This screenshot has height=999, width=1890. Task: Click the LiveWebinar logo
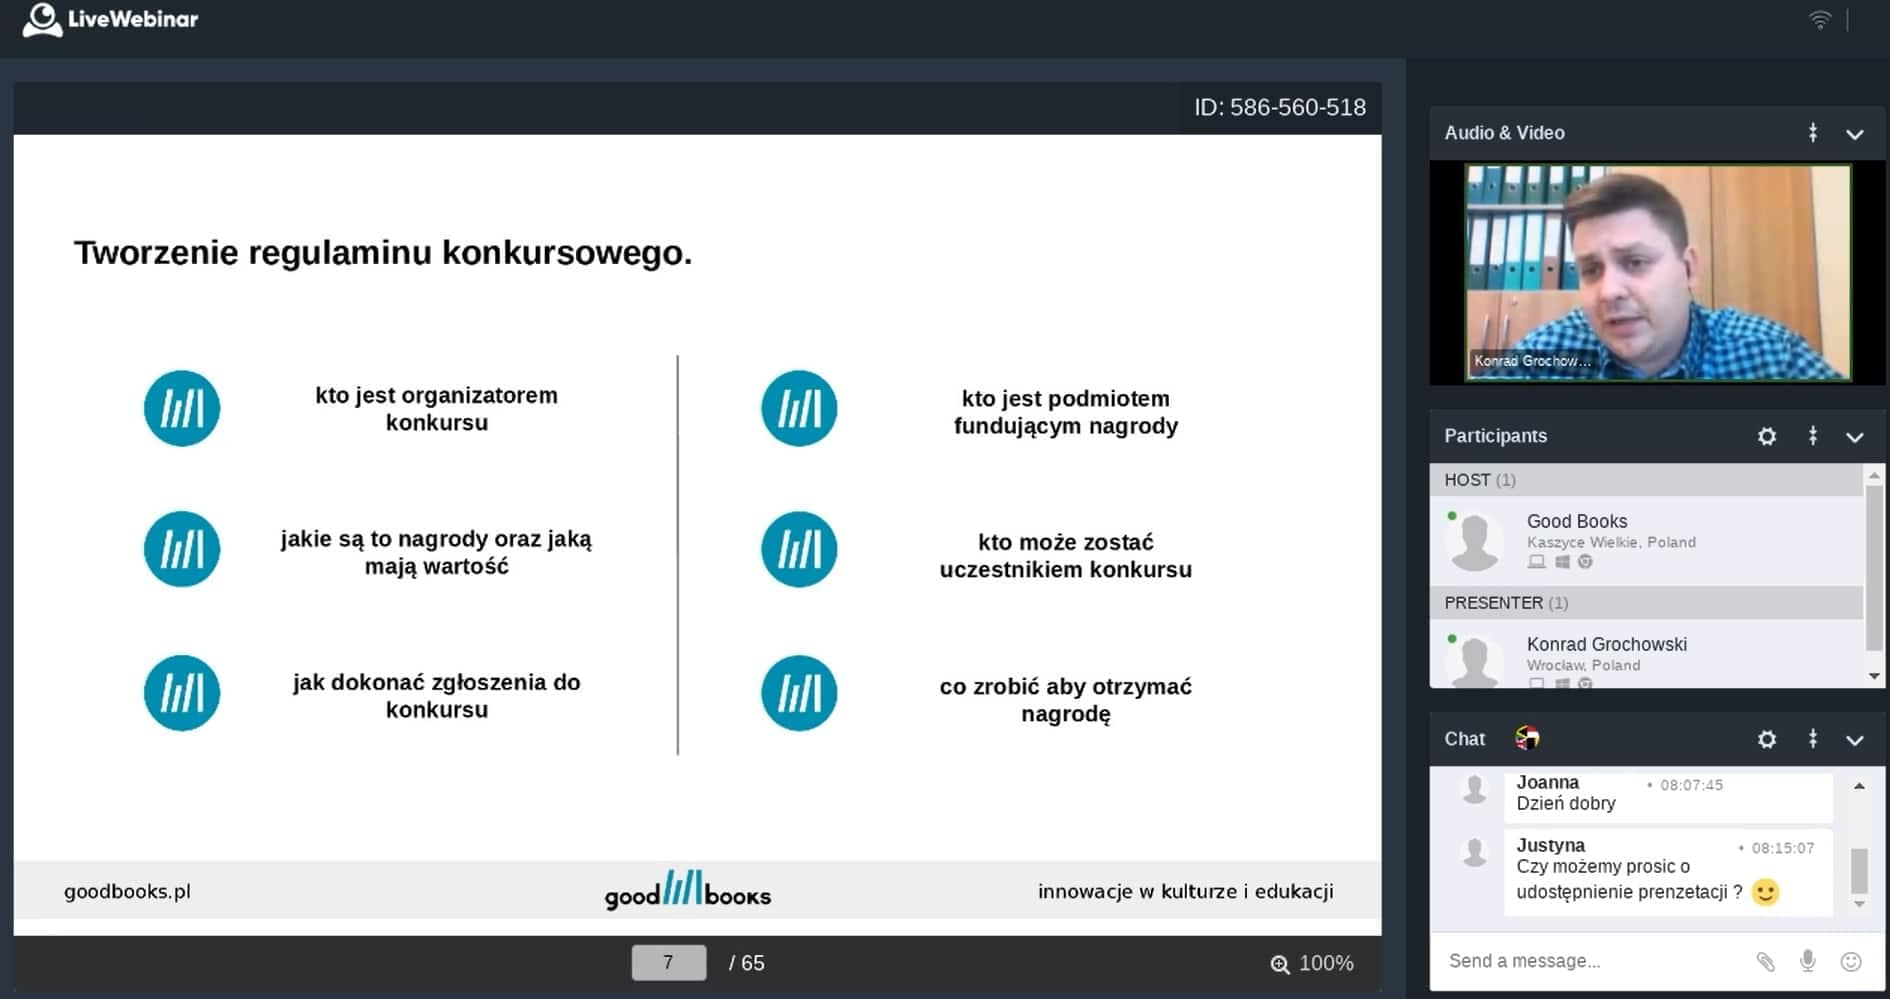point(110,20)
